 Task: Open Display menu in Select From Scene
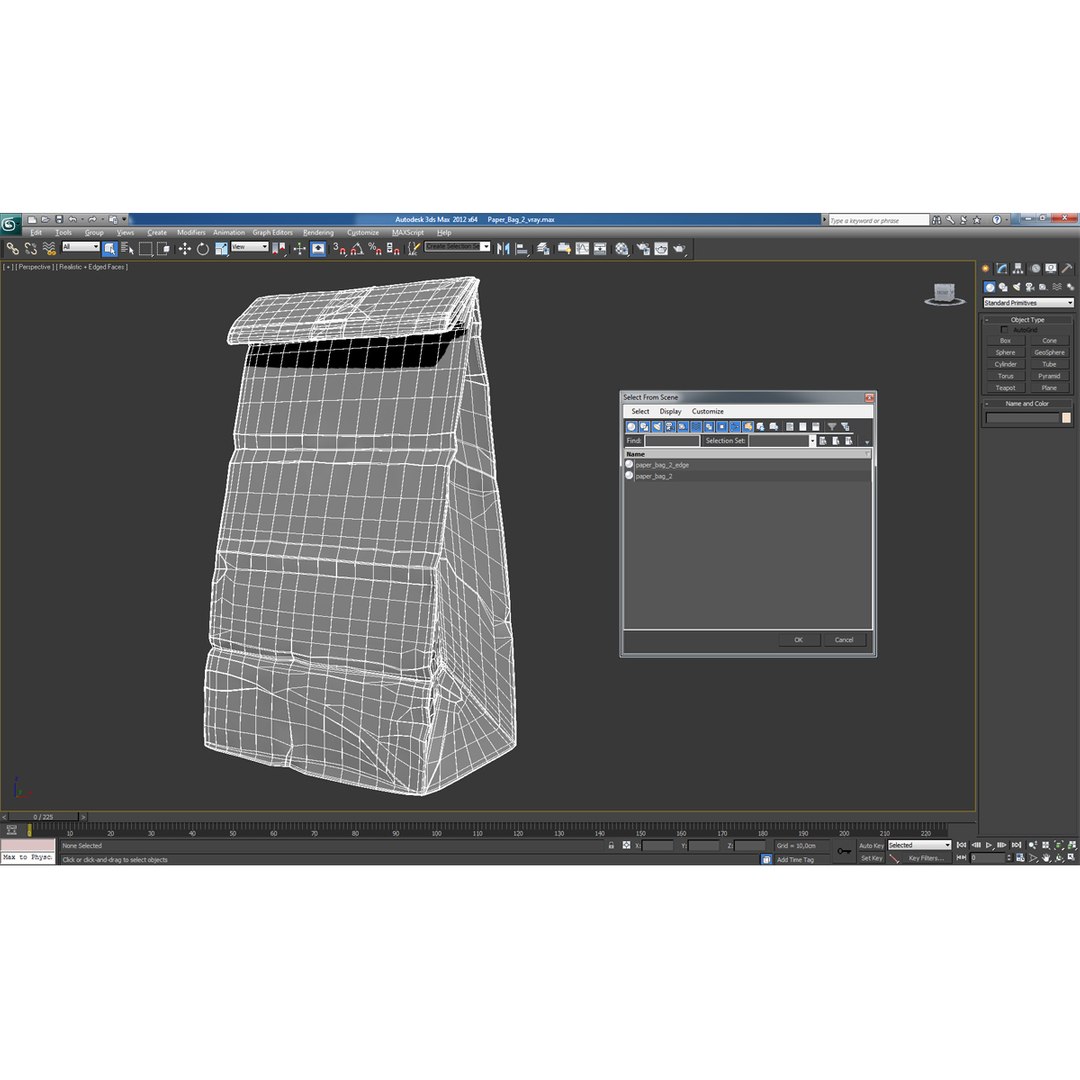tap(670, 411)
